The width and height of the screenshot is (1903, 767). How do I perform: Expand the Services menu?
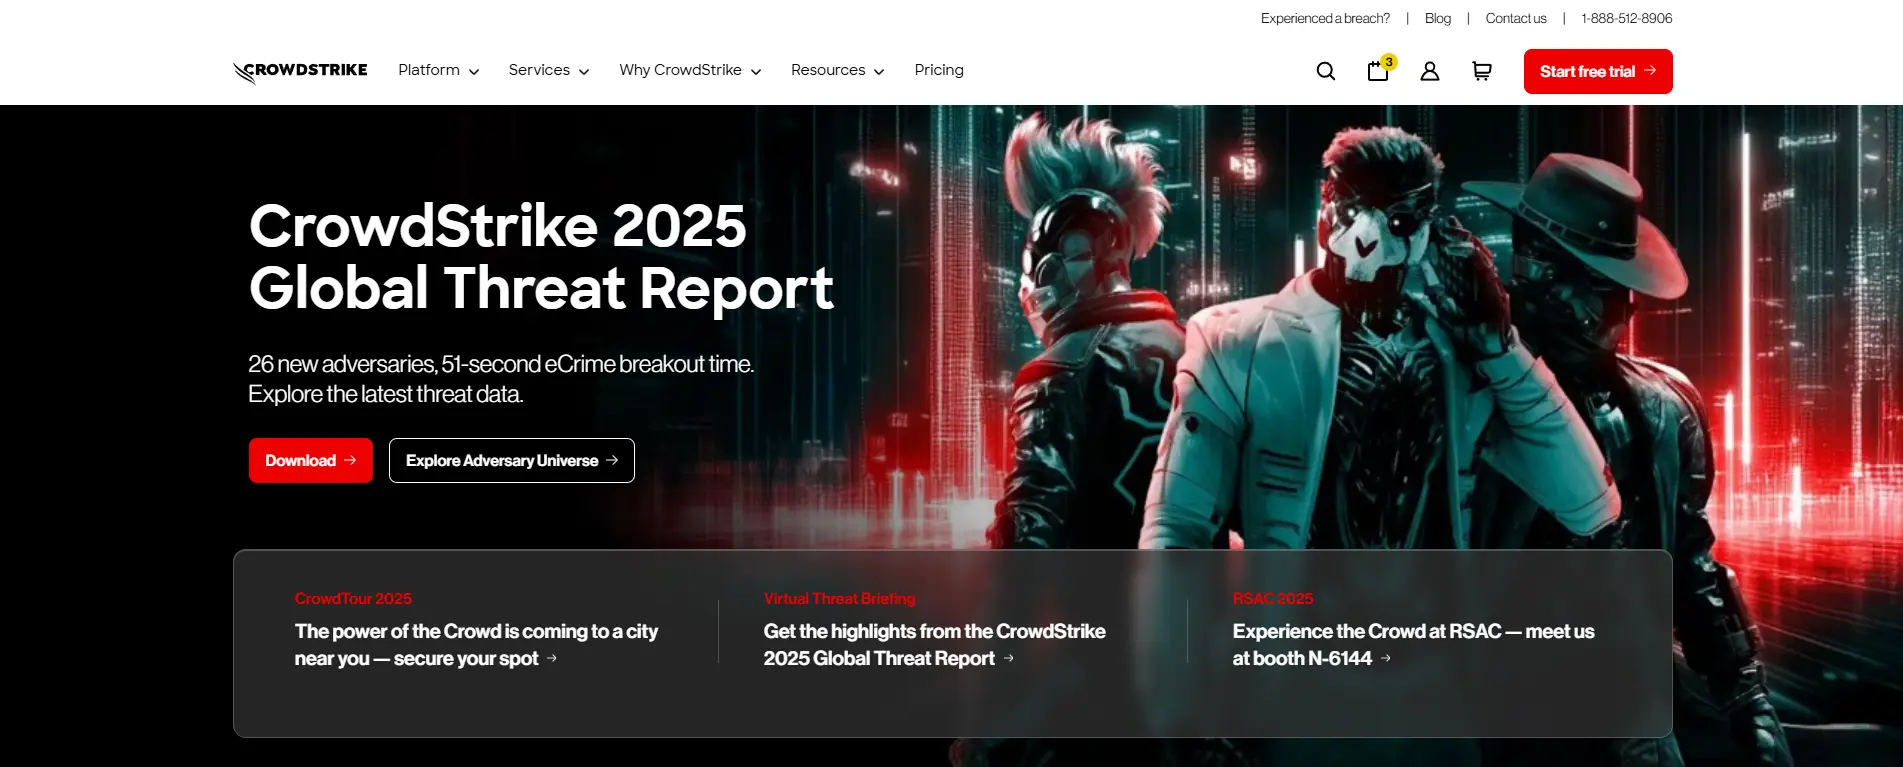549,70
